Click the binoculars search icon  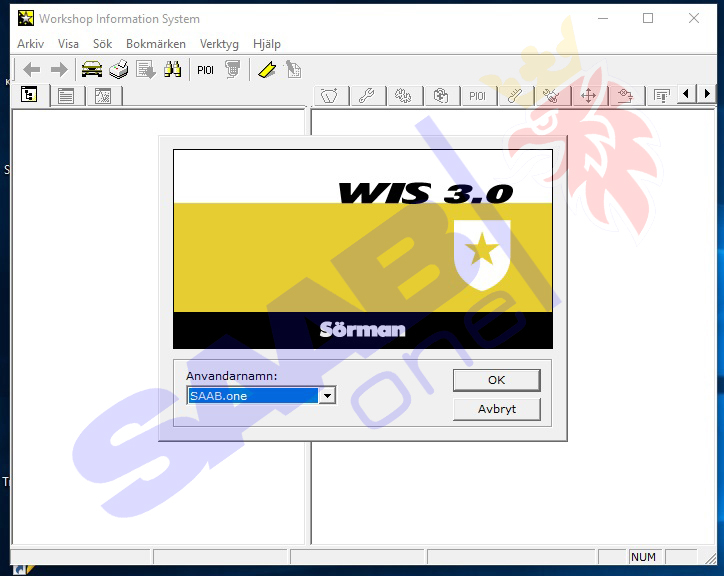pyautogui.click(x=172, y=69)
